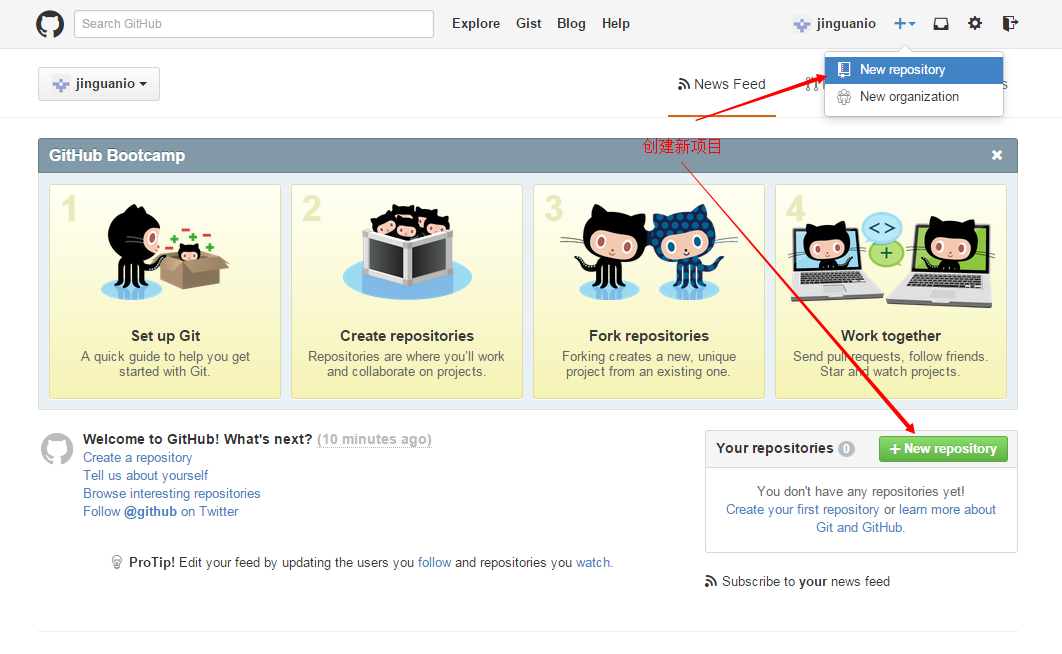Open Browse interesting repositories link
Screen dimensions: 1062x654
point(172,494)
